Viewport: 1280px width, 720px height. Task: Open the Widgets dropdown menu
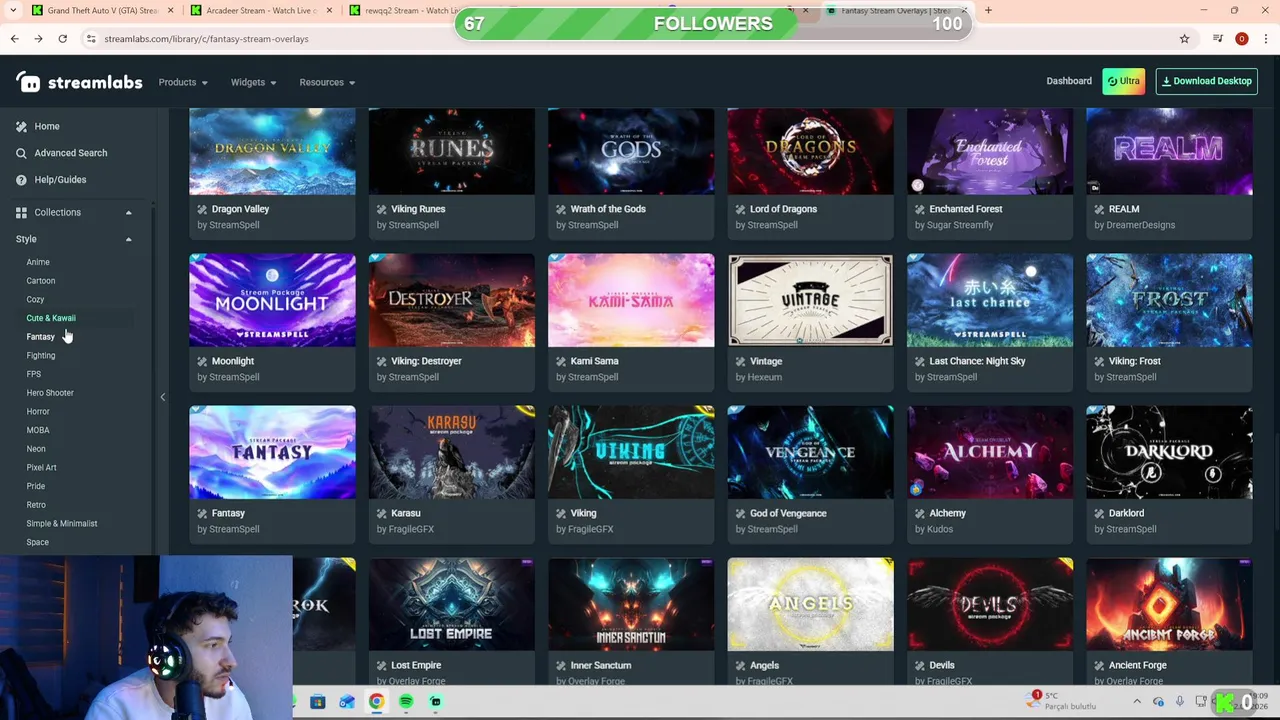[253, 82]
